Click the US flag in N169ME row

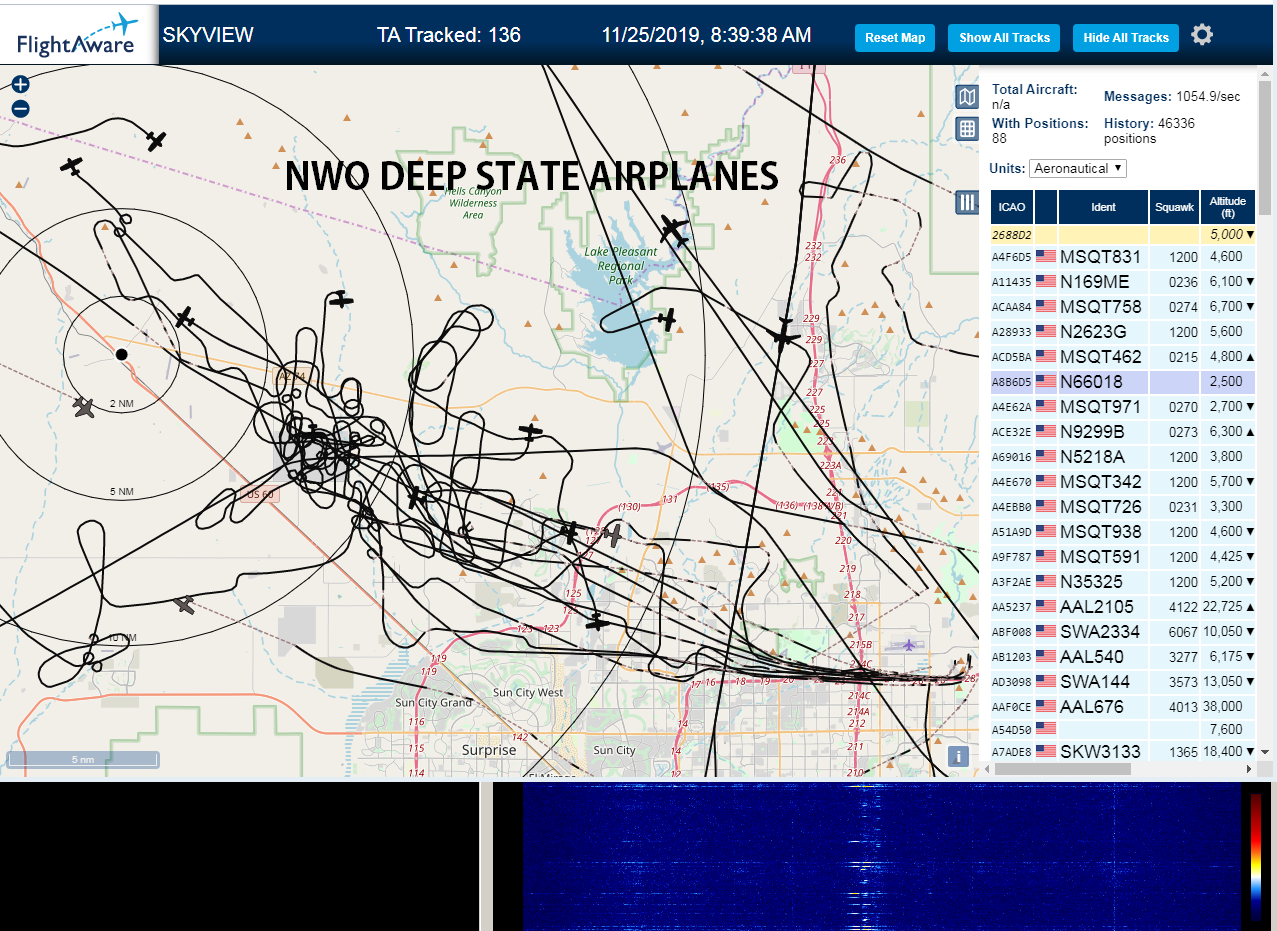(x=1046, y=282)
